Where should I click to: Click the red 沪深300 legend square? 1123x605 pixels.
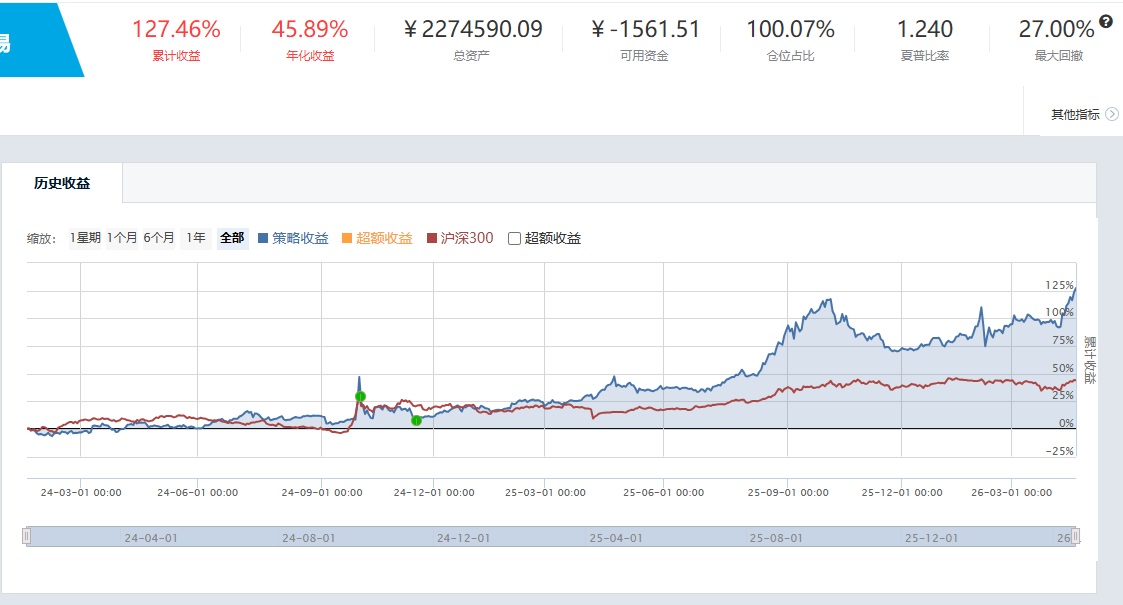point(432,238)
